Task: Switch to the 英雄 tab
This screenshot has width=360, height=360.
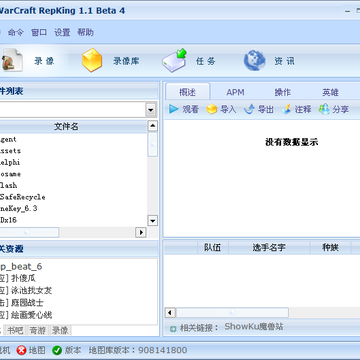Action: point(330,92)
